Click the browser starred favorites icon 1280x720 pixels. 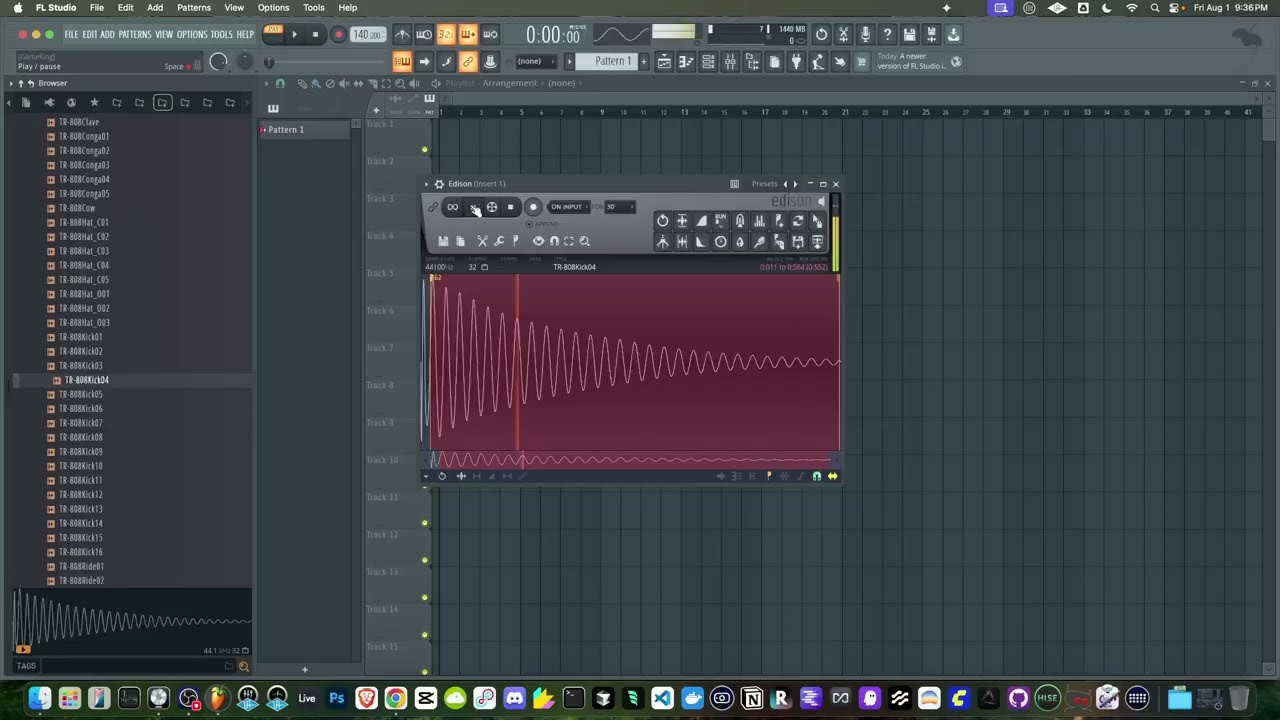pos(94,102)
